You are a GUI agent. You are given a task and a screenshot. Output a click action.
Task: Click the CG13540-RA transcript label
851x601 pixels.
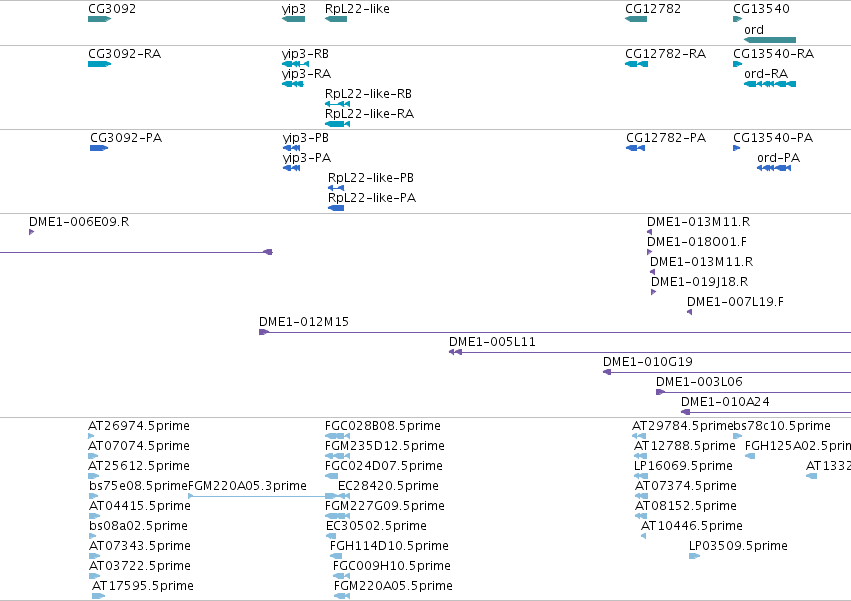click(x=773, y=54)
